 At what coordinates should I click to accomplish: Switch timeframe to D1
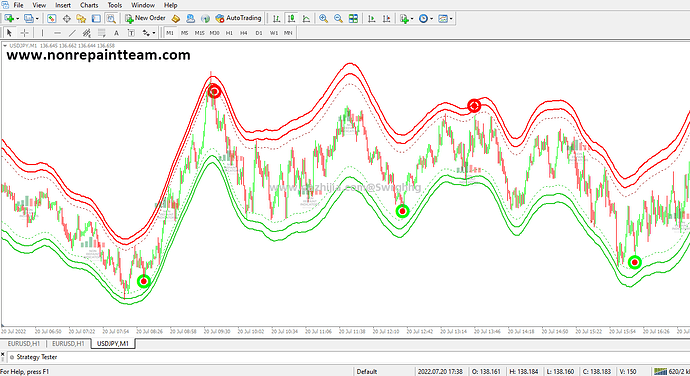coord(259,33)
